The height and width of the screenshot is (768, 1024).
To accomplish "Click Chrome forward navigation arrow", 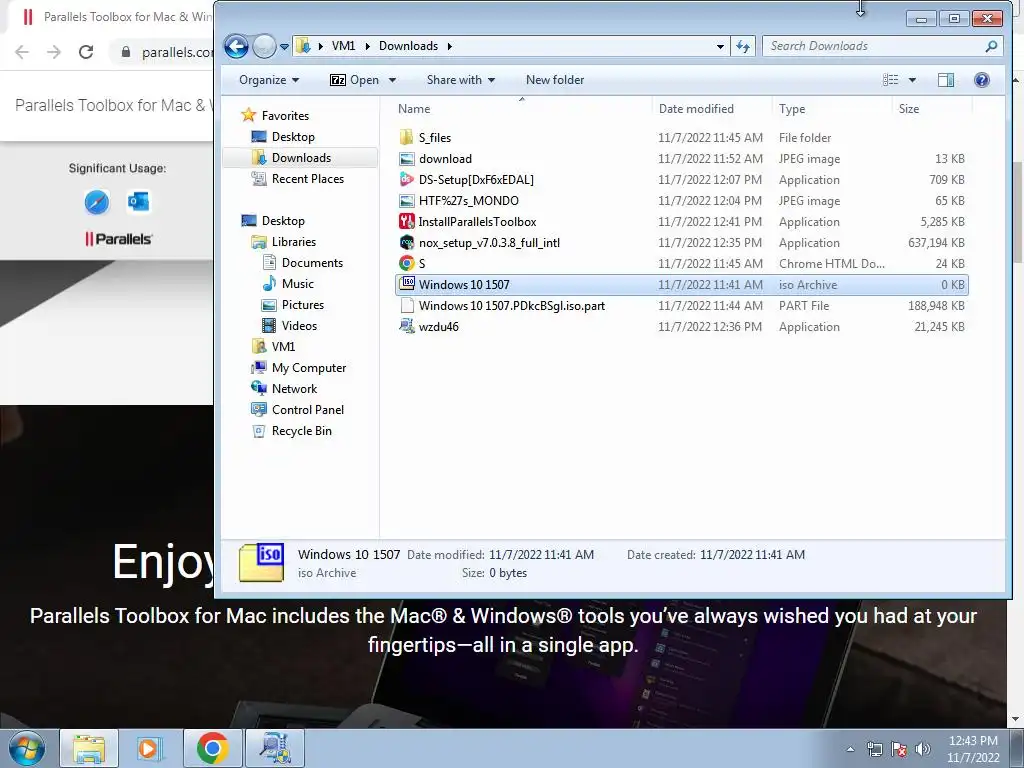I will pos(54,52).
